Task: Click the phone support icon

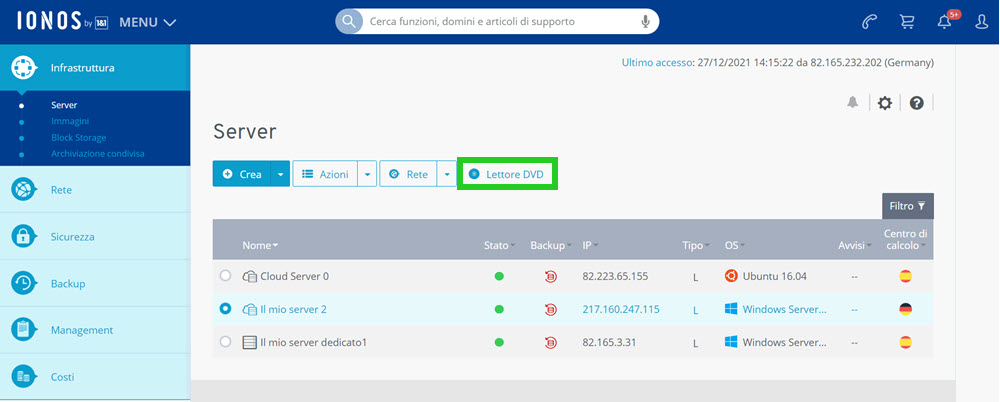Action: pyautogui.click(x=869, y=22)
